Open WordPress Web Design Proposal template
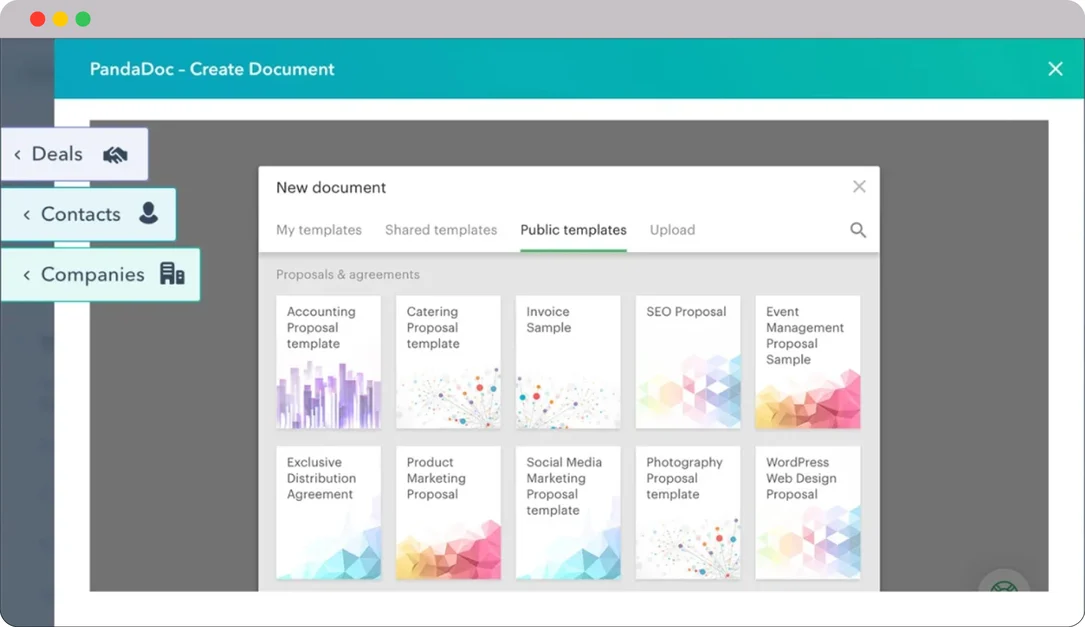The height and width of the screenshot is (627, 1085). (808, 512)
